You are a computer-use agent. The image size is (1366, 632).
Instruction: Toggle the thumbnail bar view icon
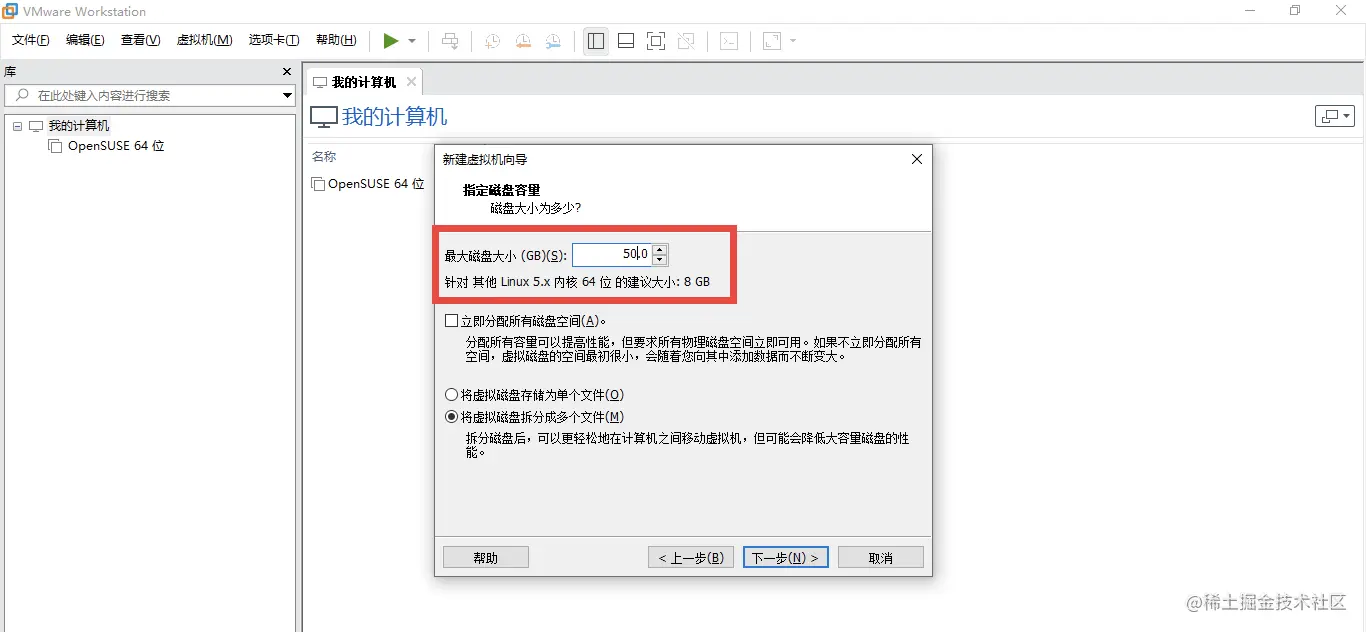tap(626, 41)
